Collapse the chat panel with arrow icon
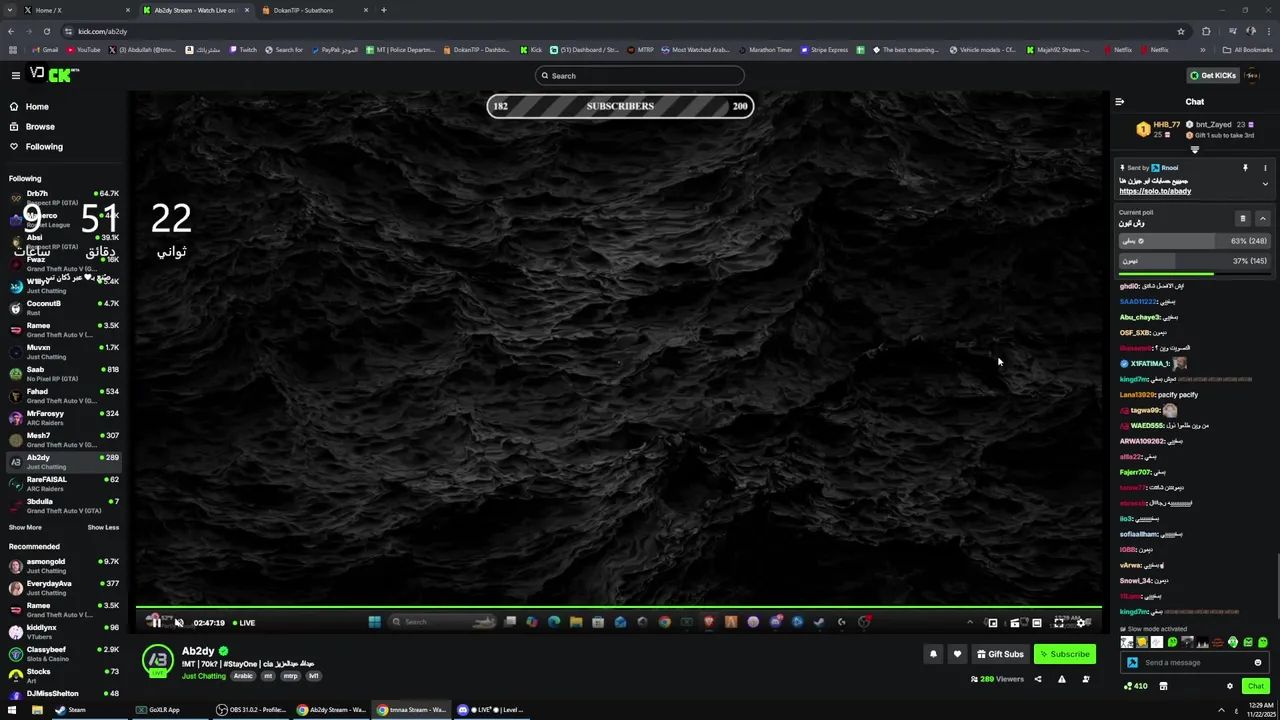This screenshot has width=1280, height=720. 1119,101
